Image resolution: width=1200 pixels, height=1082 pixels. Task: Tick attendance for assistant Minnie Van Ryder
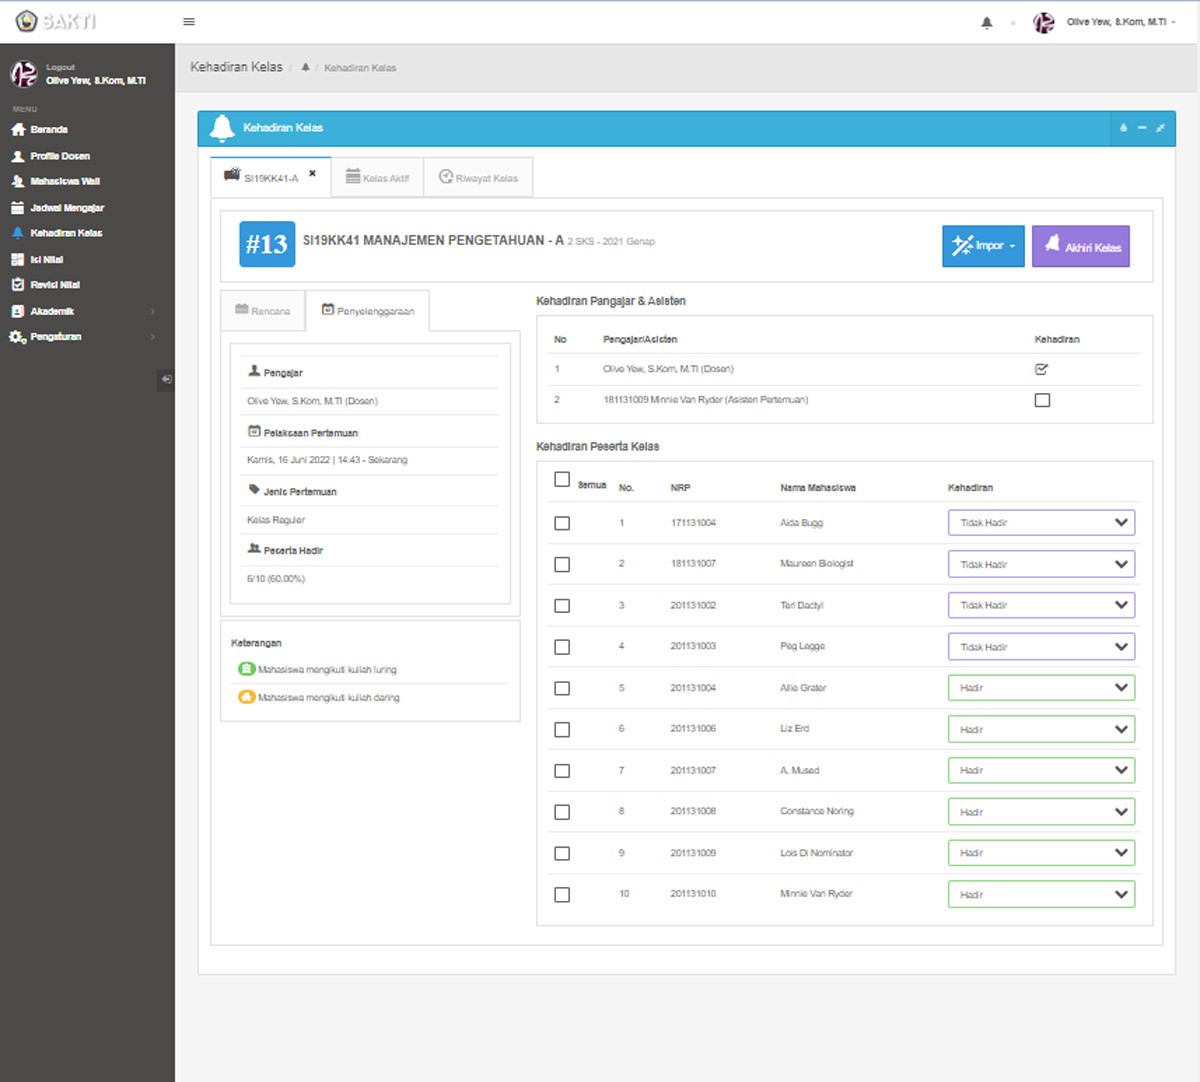pos(1042,400)
